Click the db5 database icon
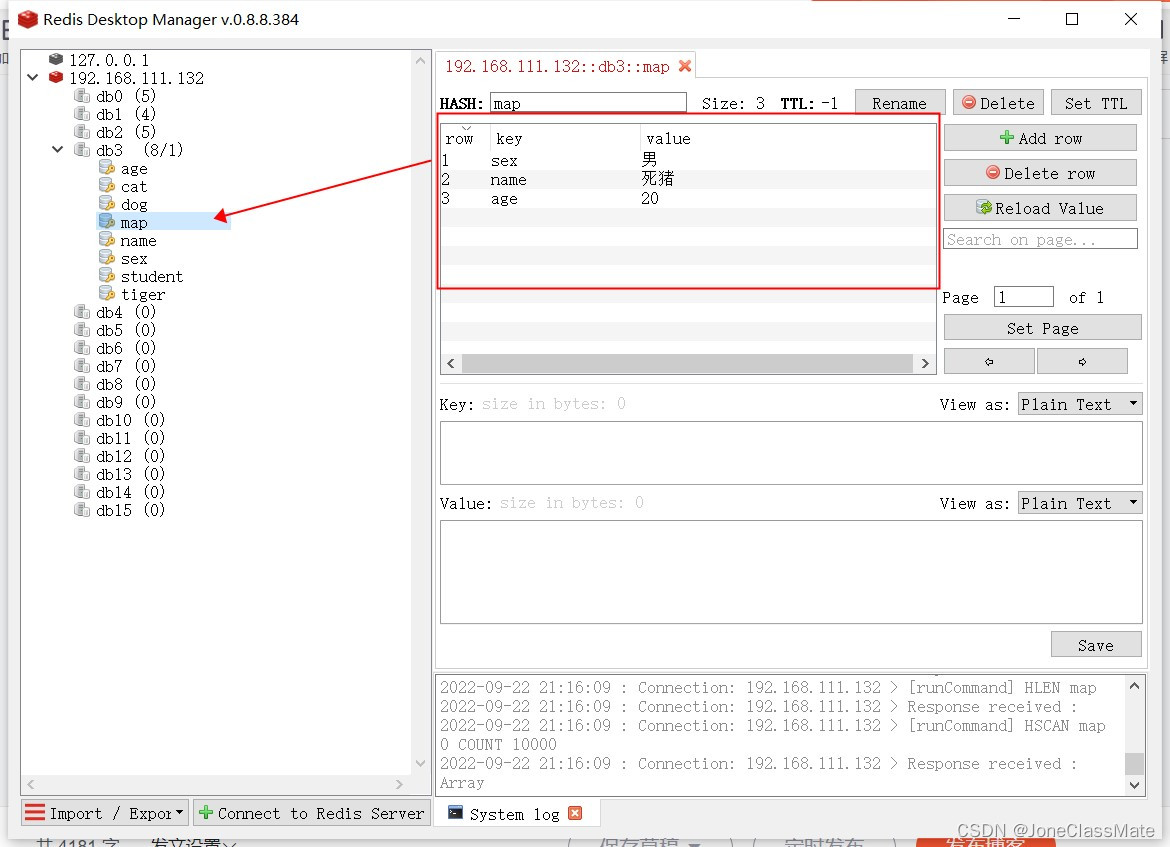This screenshot has width=1170, height=847. [82, 329]
